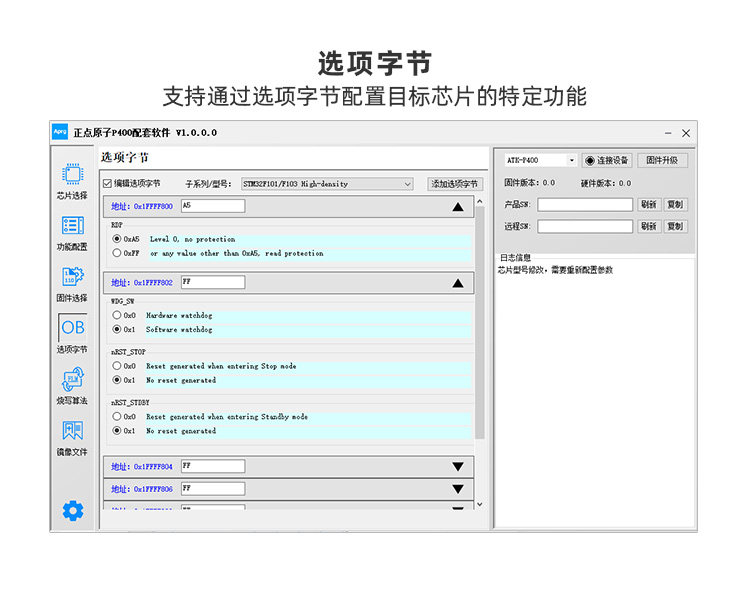Click 复制 next to 远程SN
The width and height of the screenshot is (750, 593).
pyautogui.click(x=675, y=226)
